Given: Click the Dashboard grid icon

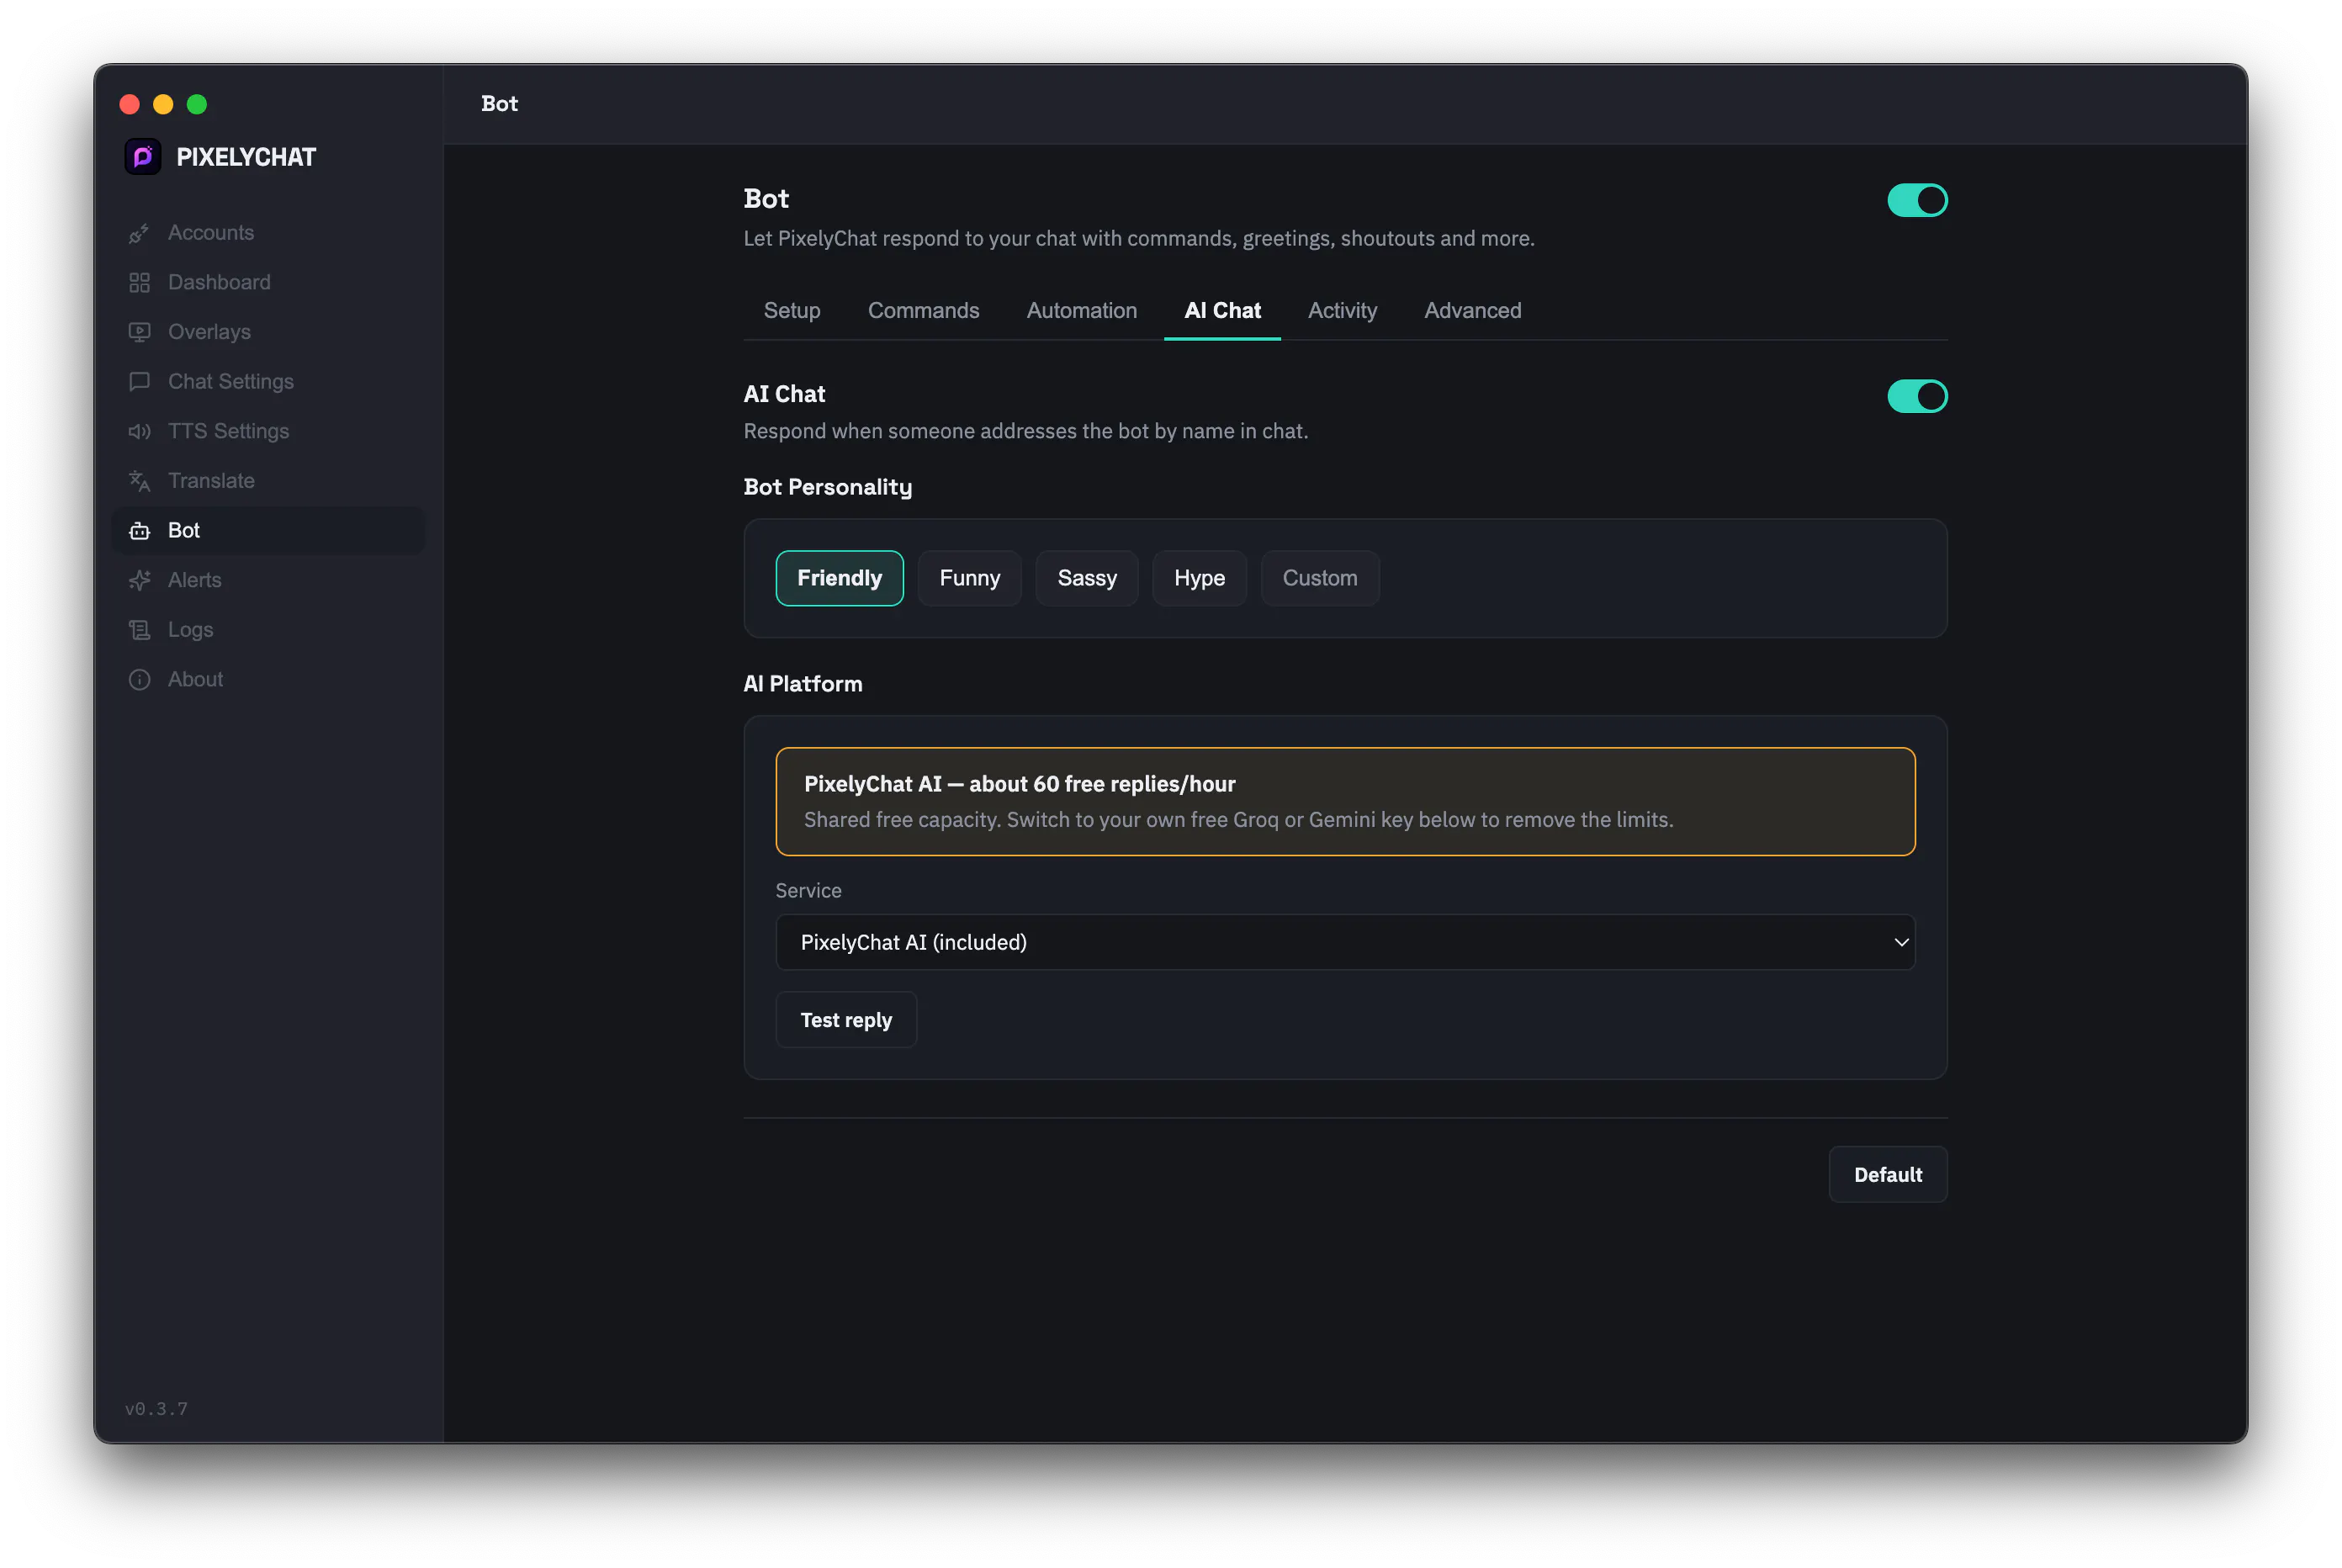Looking at the screenshot, I should pos(139,283).
